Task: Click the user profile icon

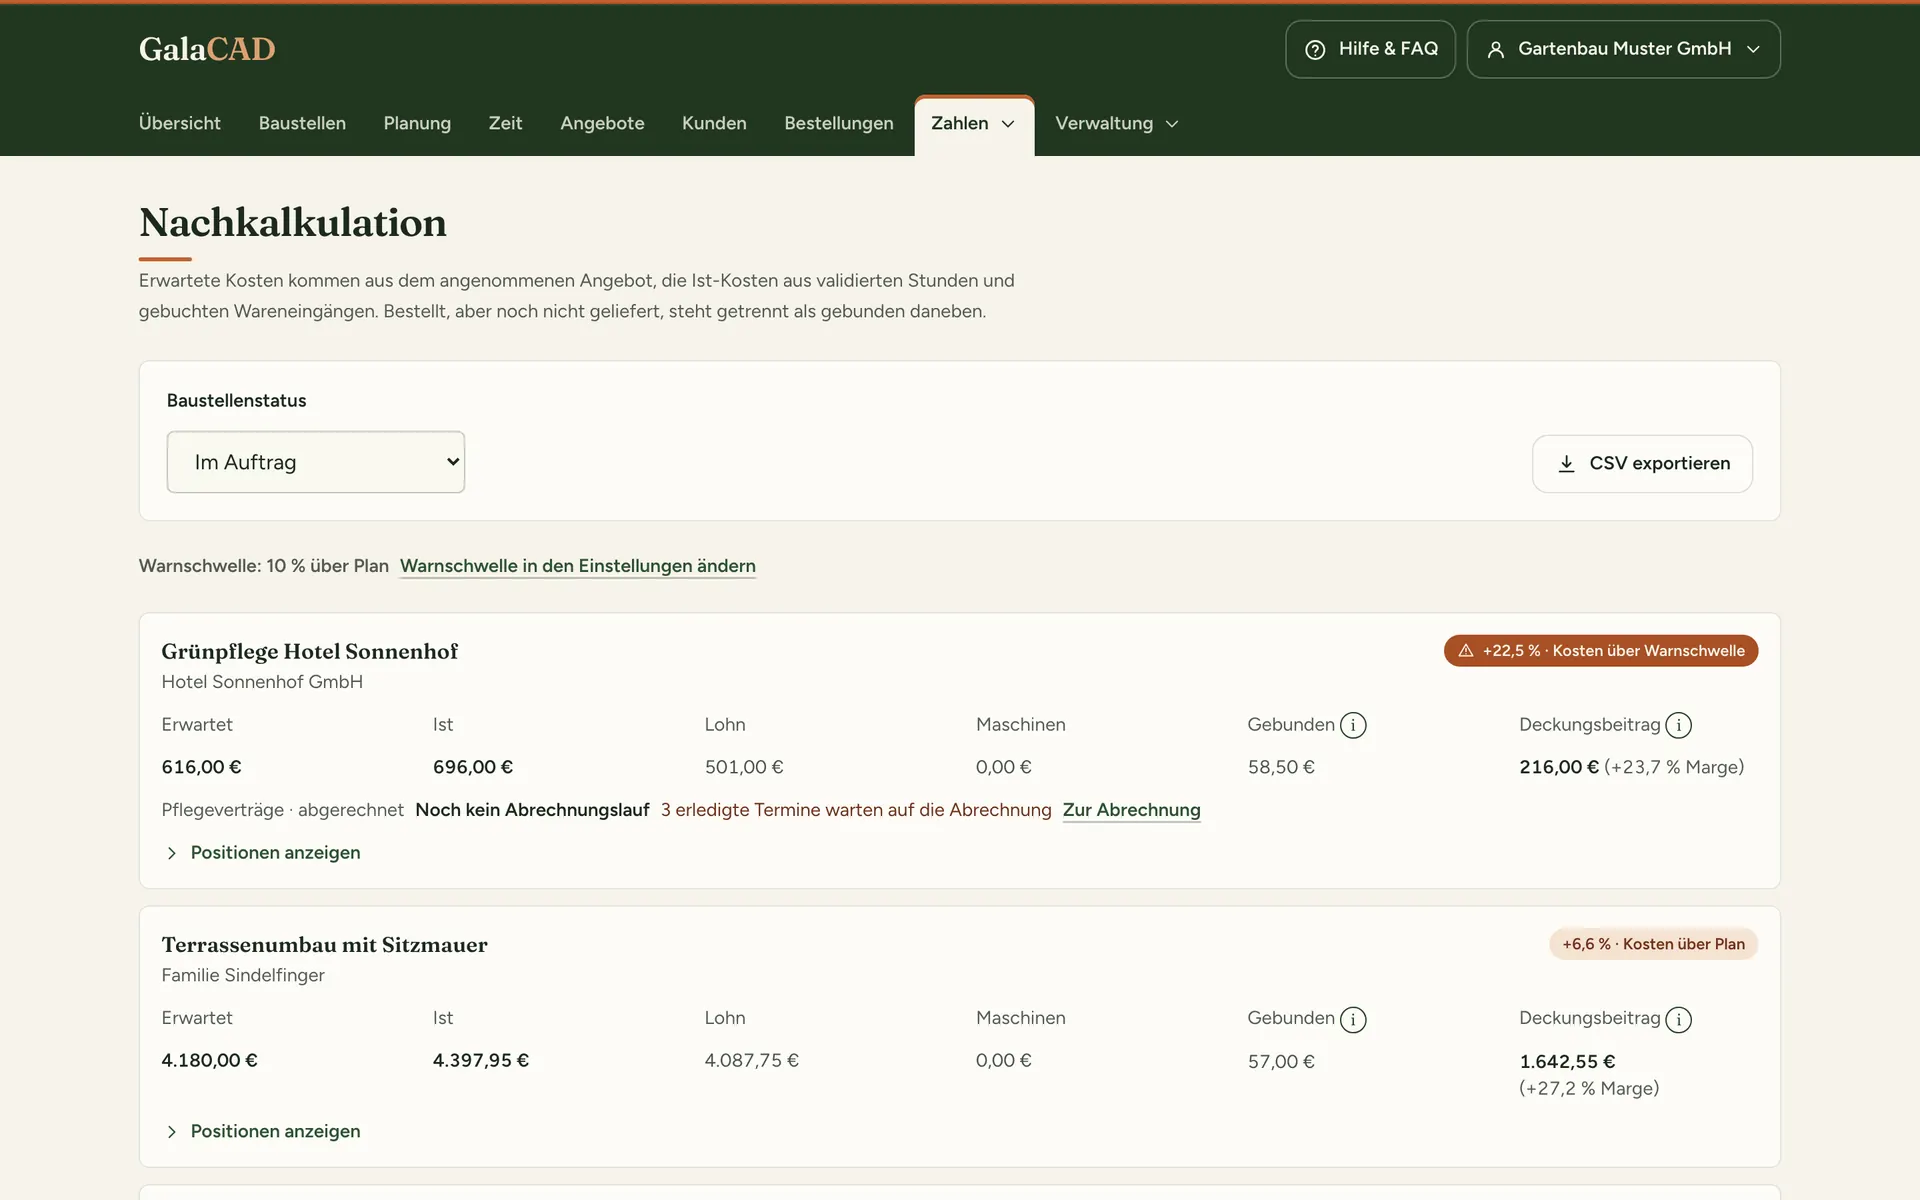Action: (x=1496, y=49)
